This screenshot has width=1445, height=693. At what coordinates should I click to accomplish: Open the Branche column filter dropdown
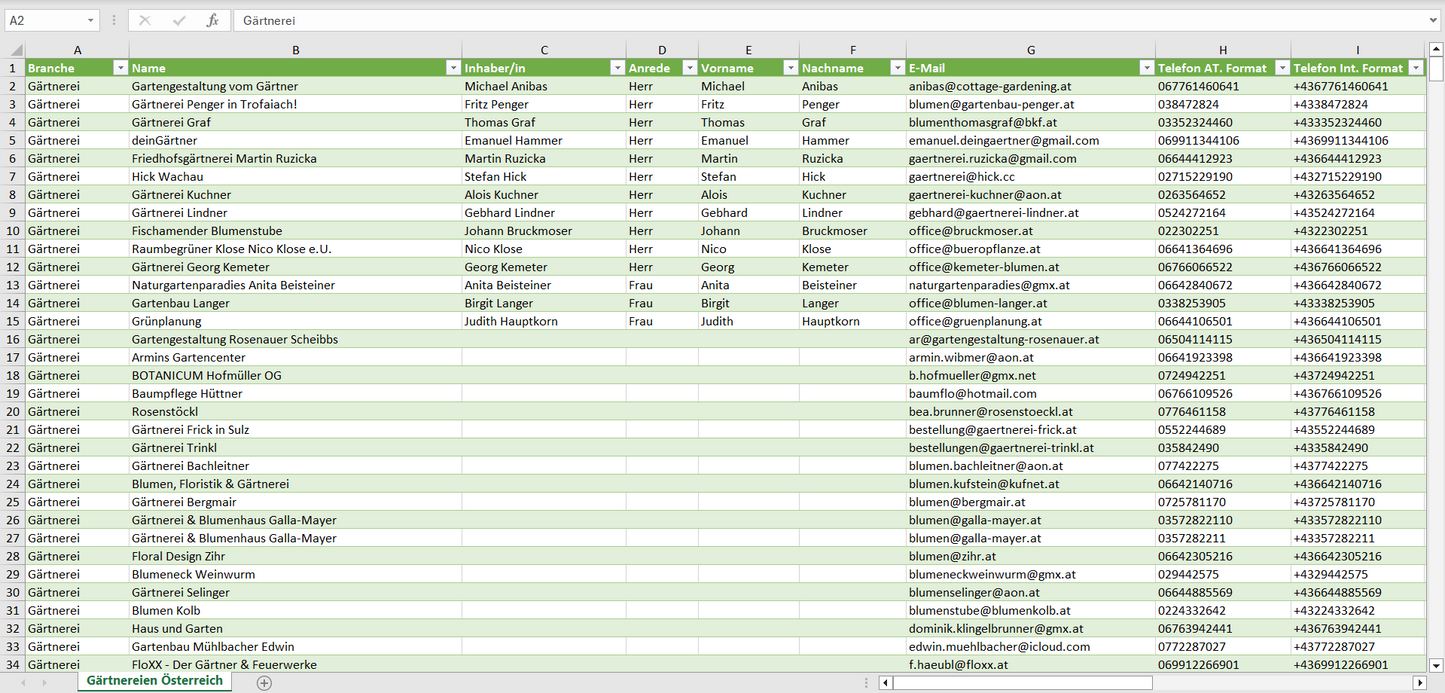click(x=120, y=68)
